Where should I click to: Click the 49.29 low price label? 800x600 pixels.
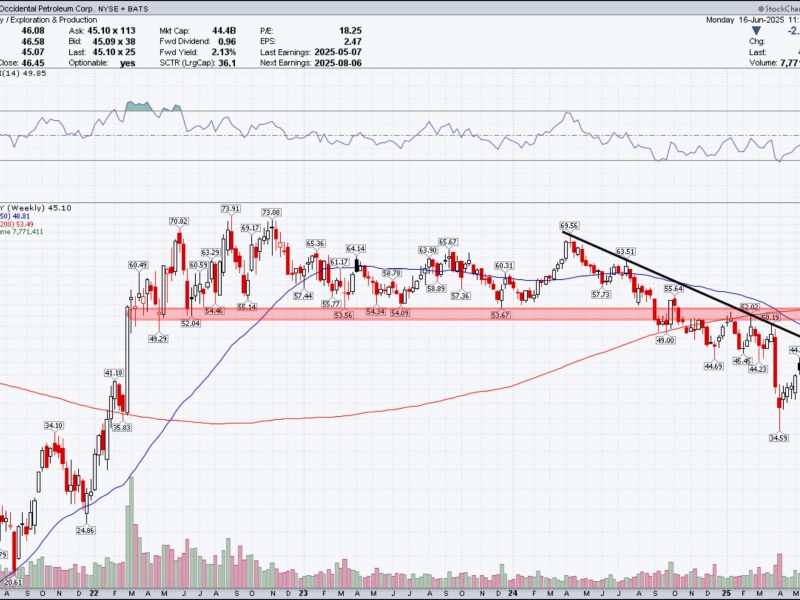tap(158, 338)
